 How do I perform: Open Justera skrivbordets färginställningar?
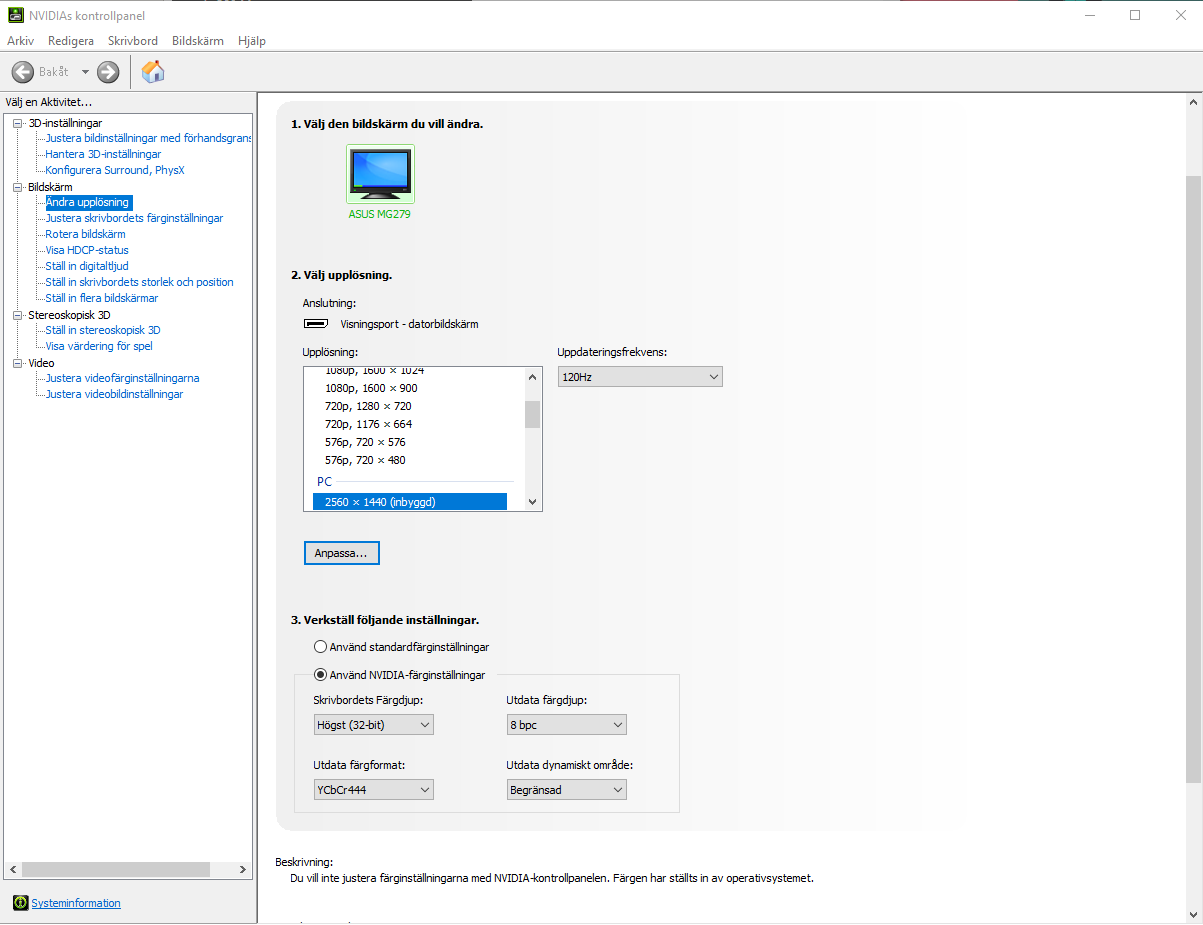click(x=134, y=218)
